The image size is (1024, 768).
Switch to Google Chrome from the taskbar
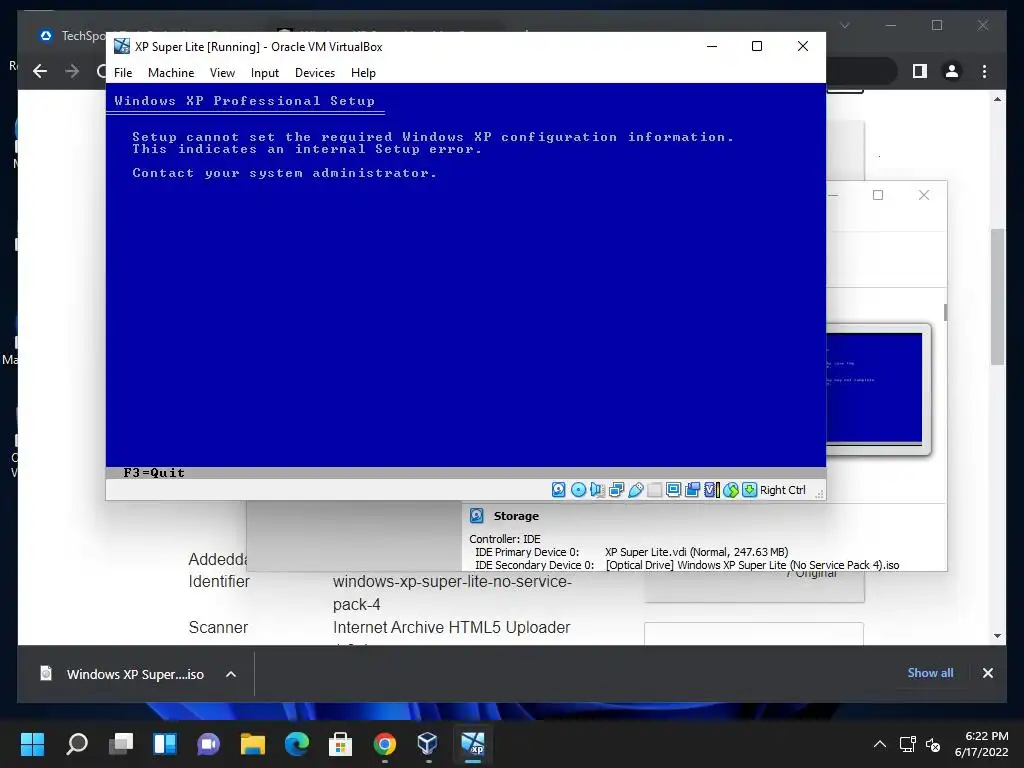(x=385, y=744)
